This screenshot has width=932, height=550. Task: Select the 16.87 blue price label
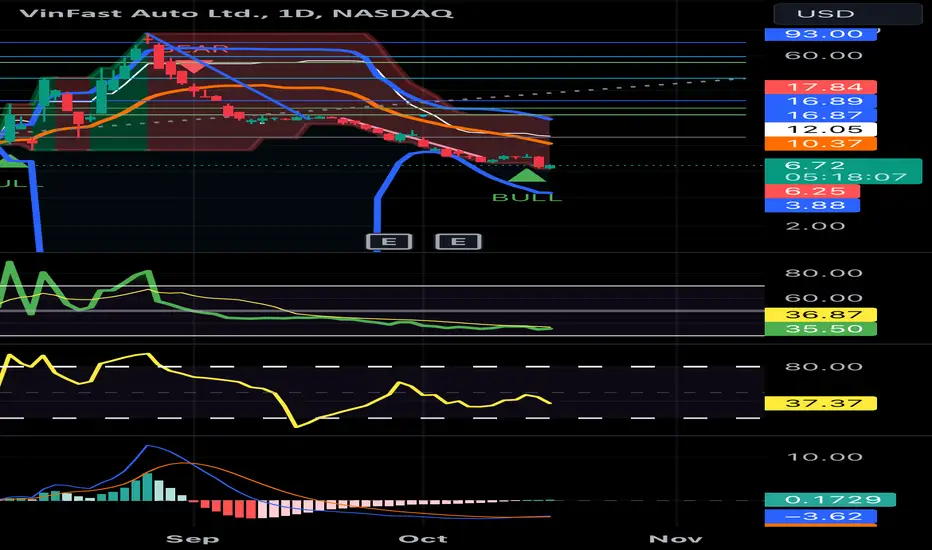(x=821, y=115)
